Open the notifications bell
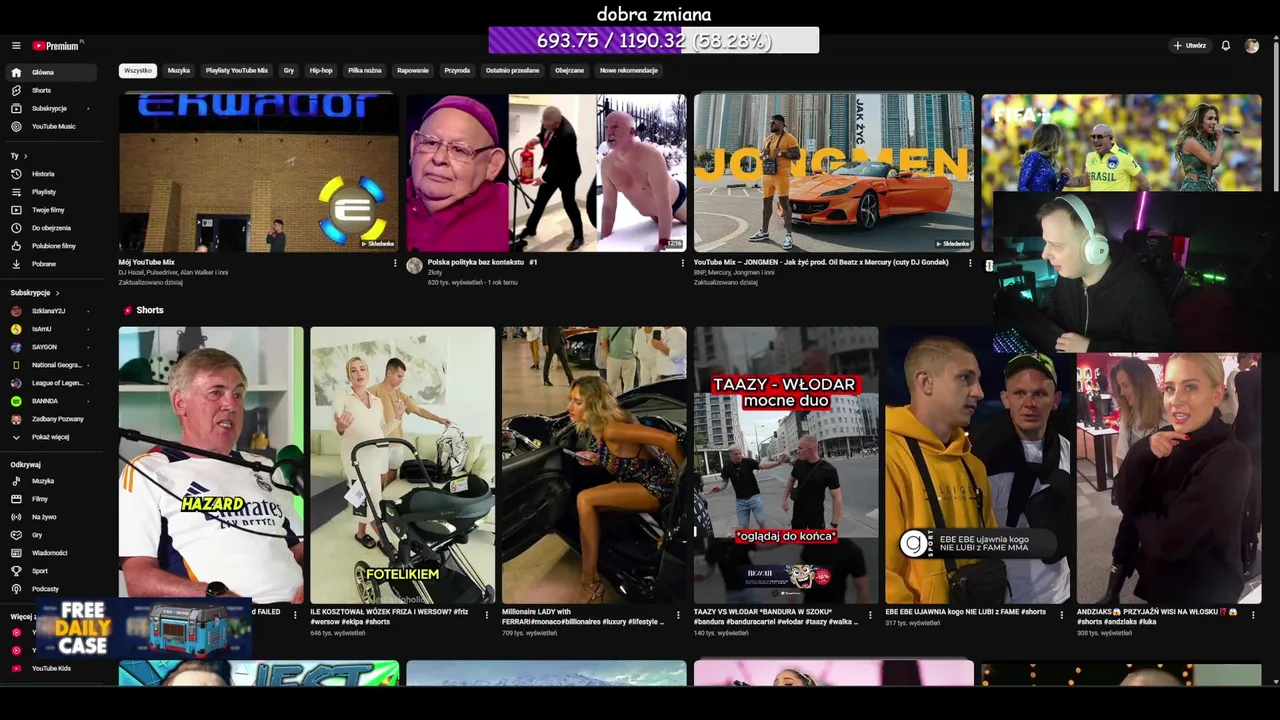The width and height of the screenshot is (1280, 720). 1225,46
